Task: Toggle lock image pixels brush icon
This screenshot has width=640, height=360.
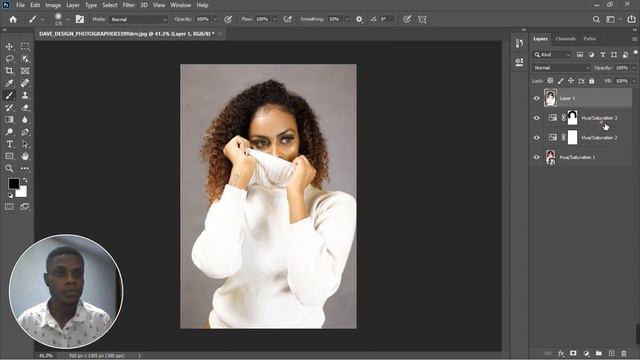Action: pyautogui.click(x=561, y=81)
